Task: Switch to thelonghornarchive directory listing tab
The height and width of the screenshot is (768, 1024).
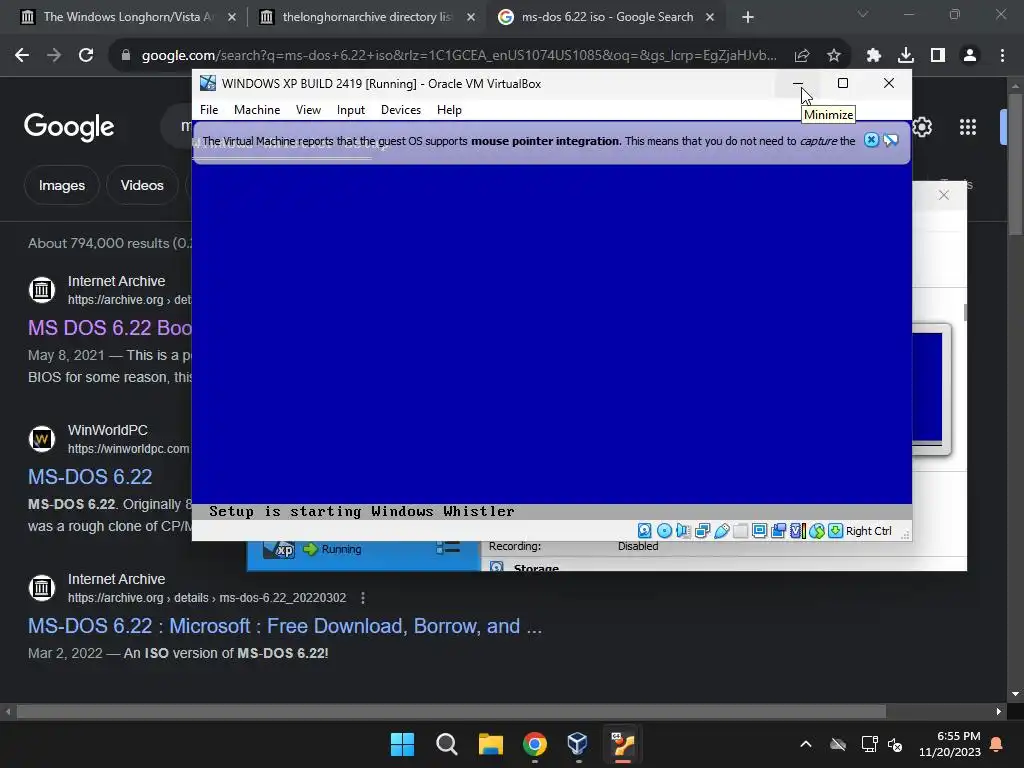Action: click(x=366, y=17)
